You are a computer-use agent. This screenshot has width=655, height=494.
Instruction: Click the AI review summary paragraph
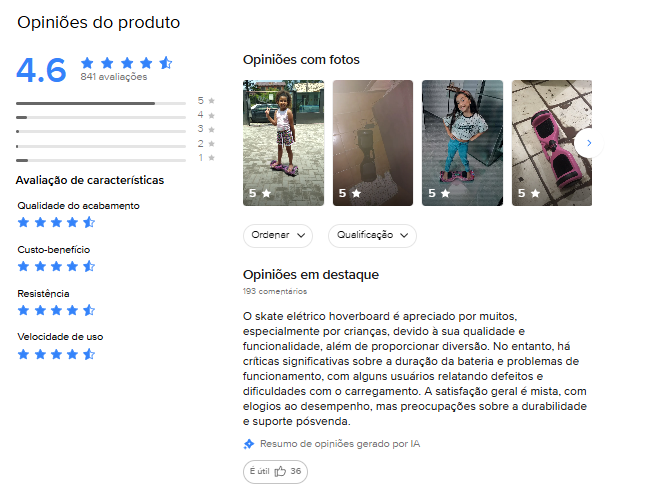click(x=415, y=369)
